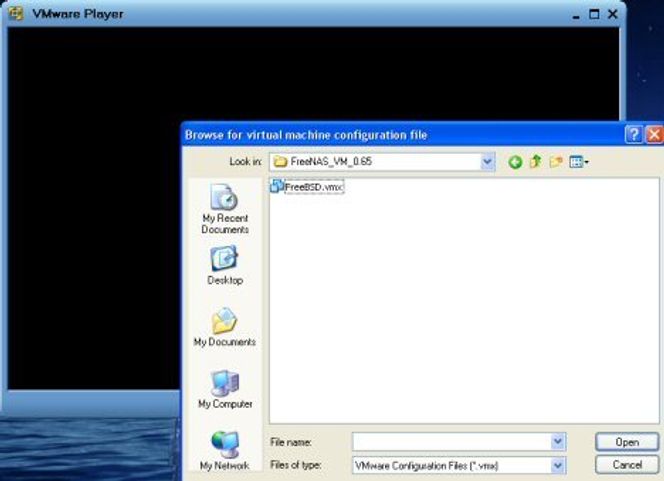Go back using the green arrow icon
Image resolution: width=664 pixels, height=481 pixels.
click(x=515, y=162)
